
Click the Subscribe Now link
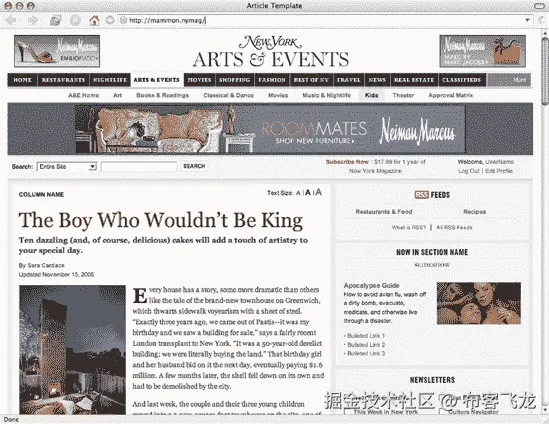(347, 162)
